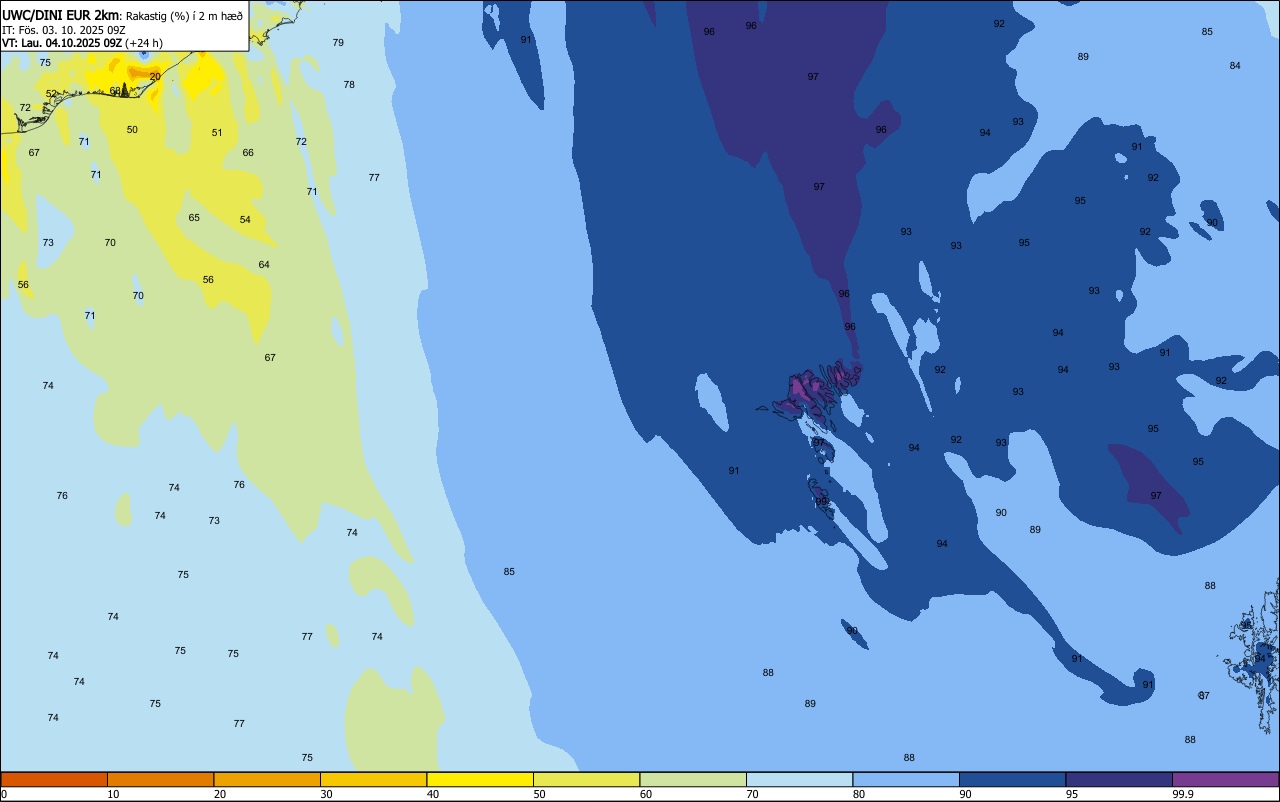Click the humidity value 66 on the map
This screenshot has height=802, width=1280.
248,153
